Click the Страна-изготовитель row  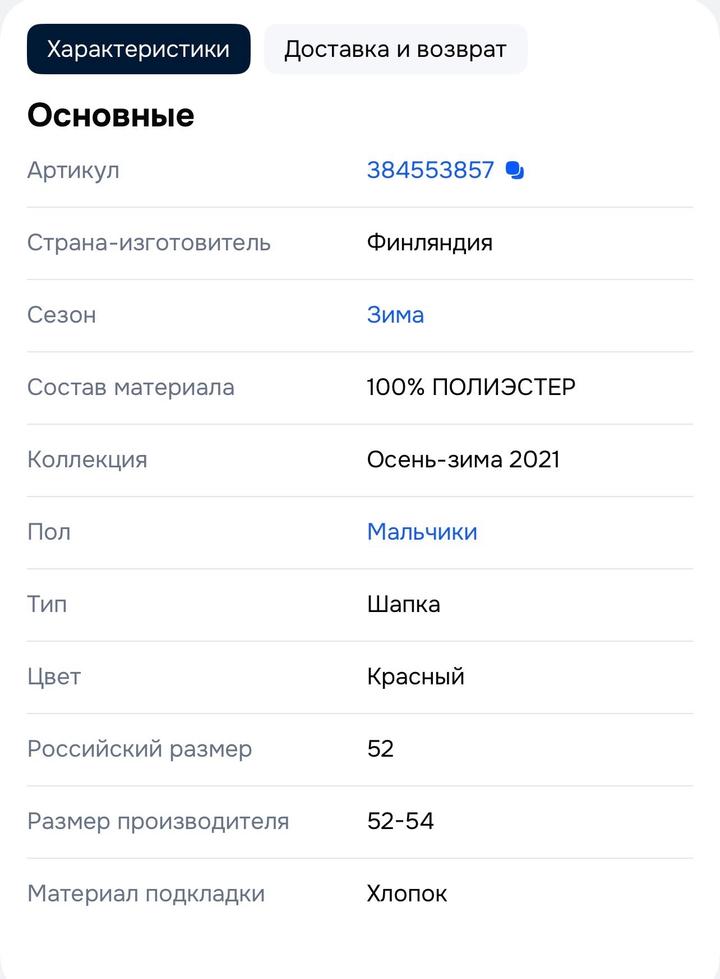(150, 243)
